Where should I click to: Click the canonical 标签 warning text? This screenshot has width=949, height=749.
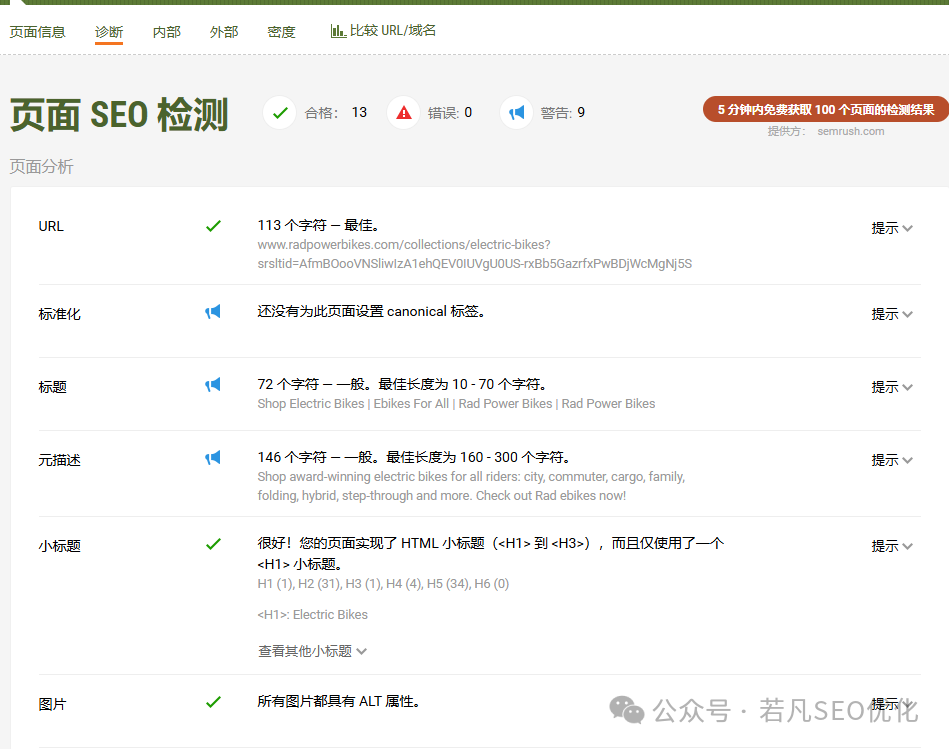[371, 312]
